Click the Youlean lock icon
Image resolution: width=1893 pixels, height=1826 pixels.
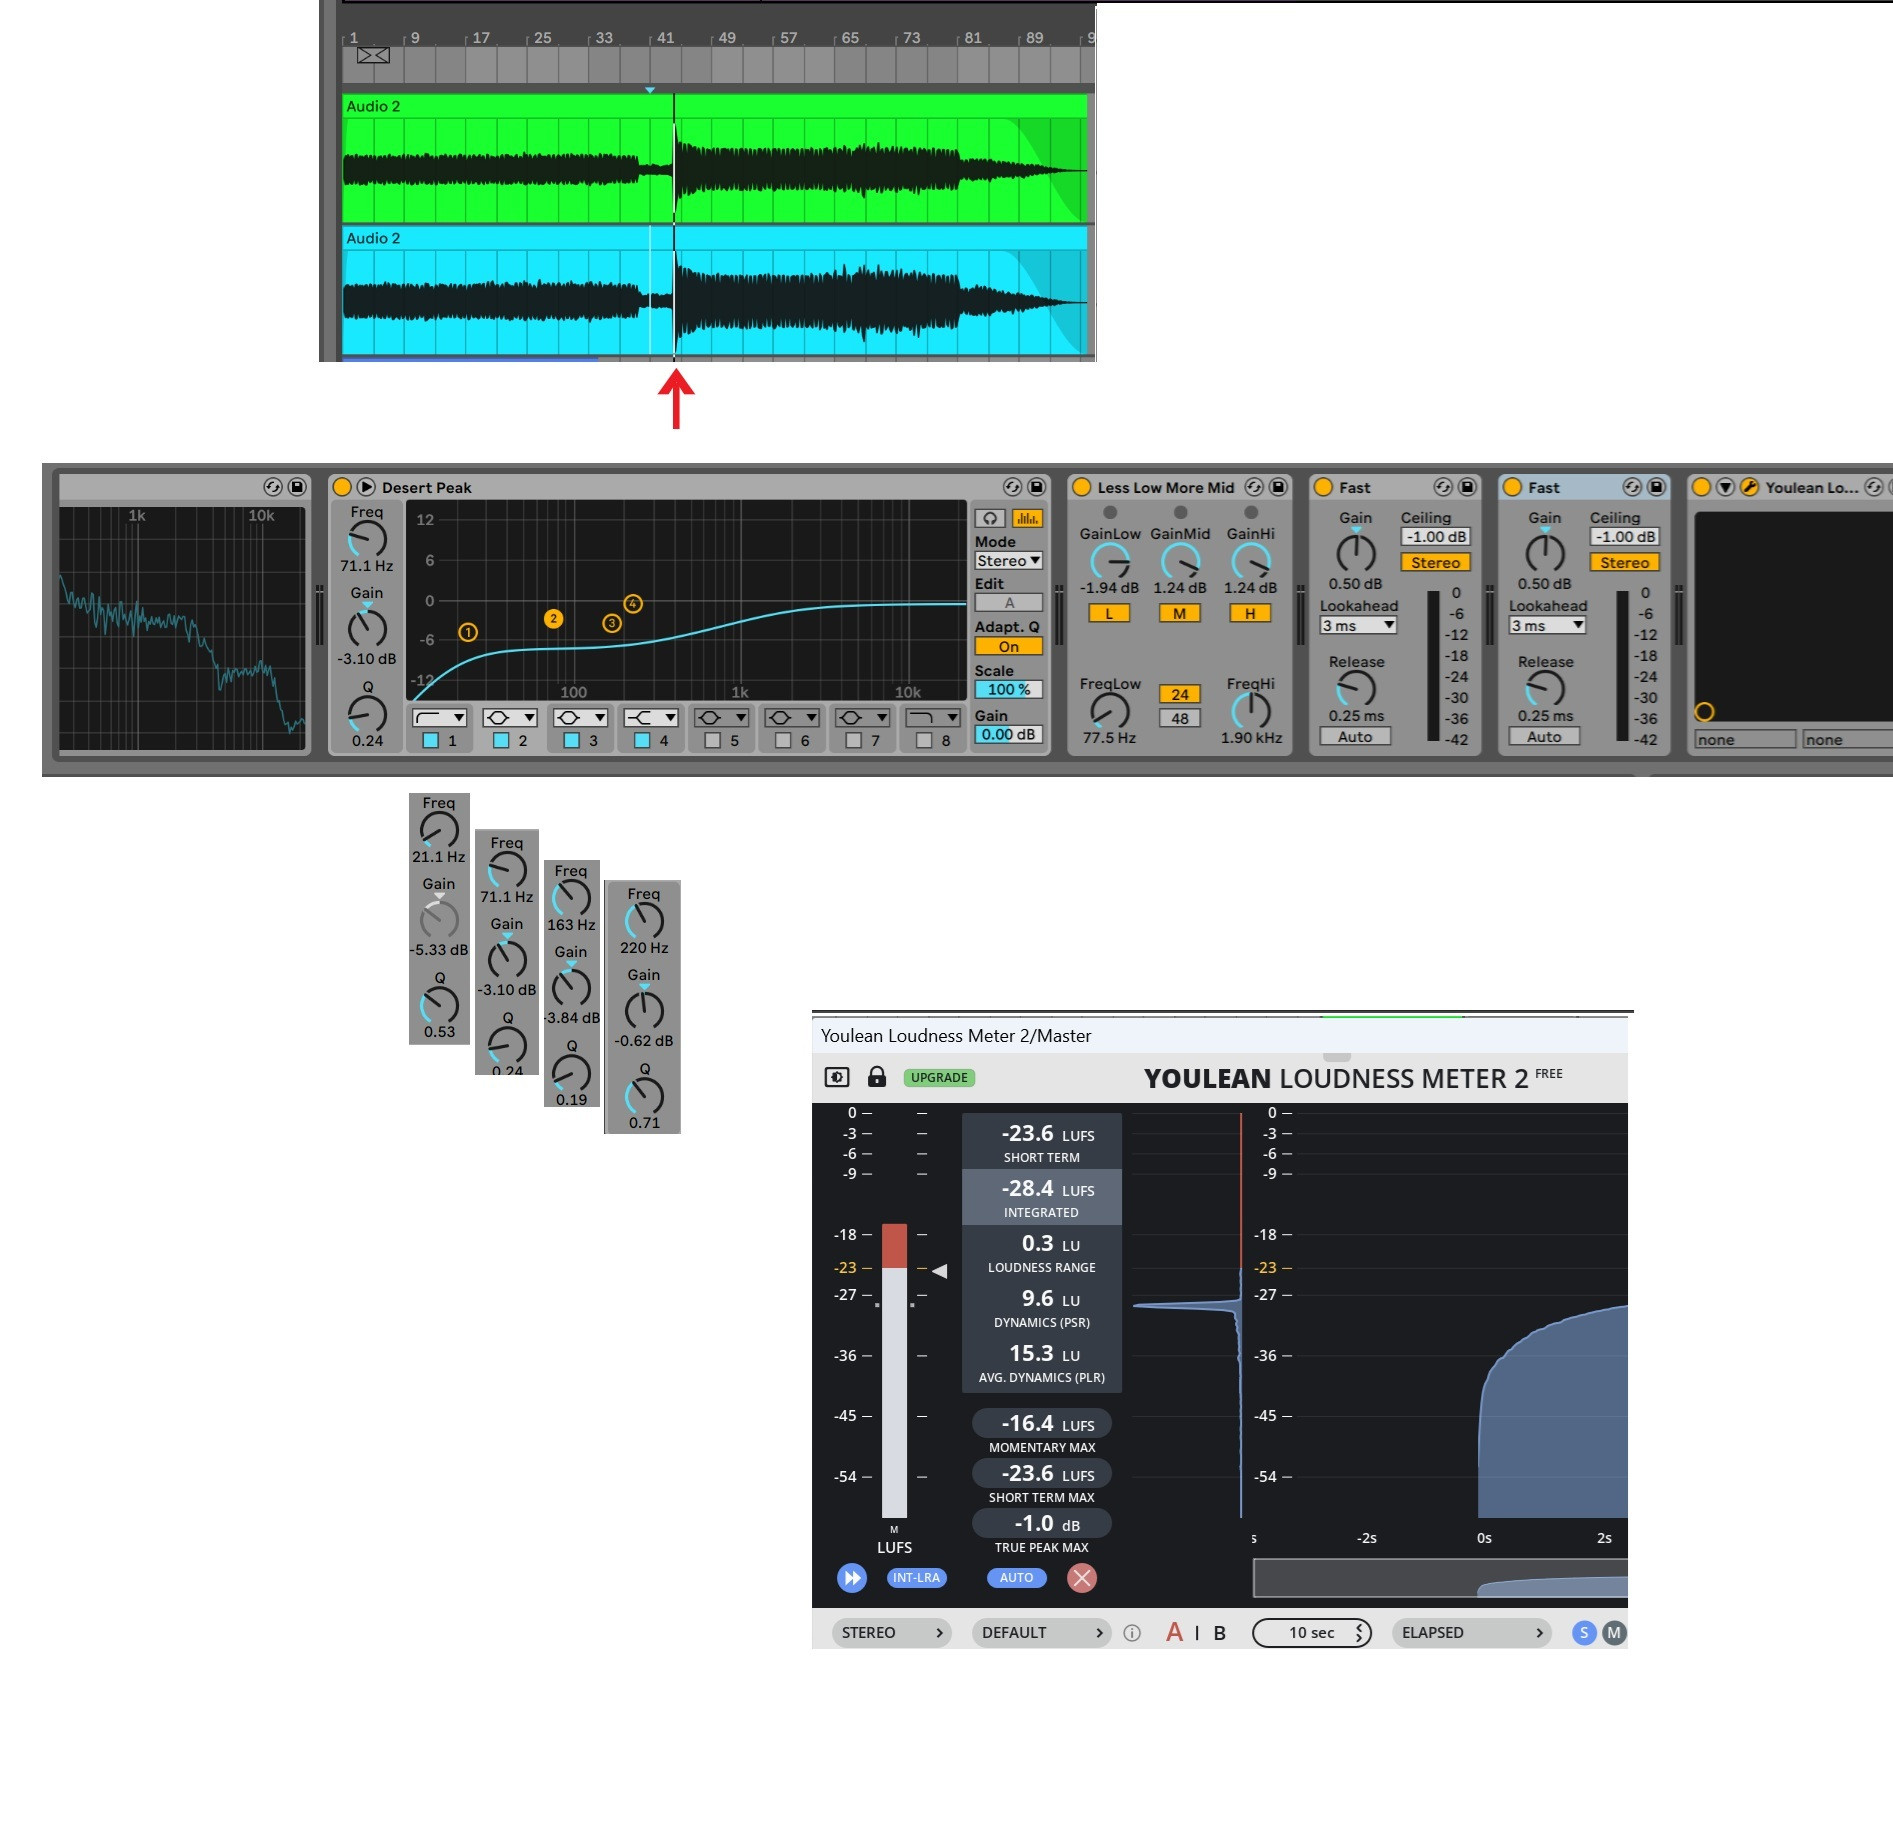coord(876,1076)
